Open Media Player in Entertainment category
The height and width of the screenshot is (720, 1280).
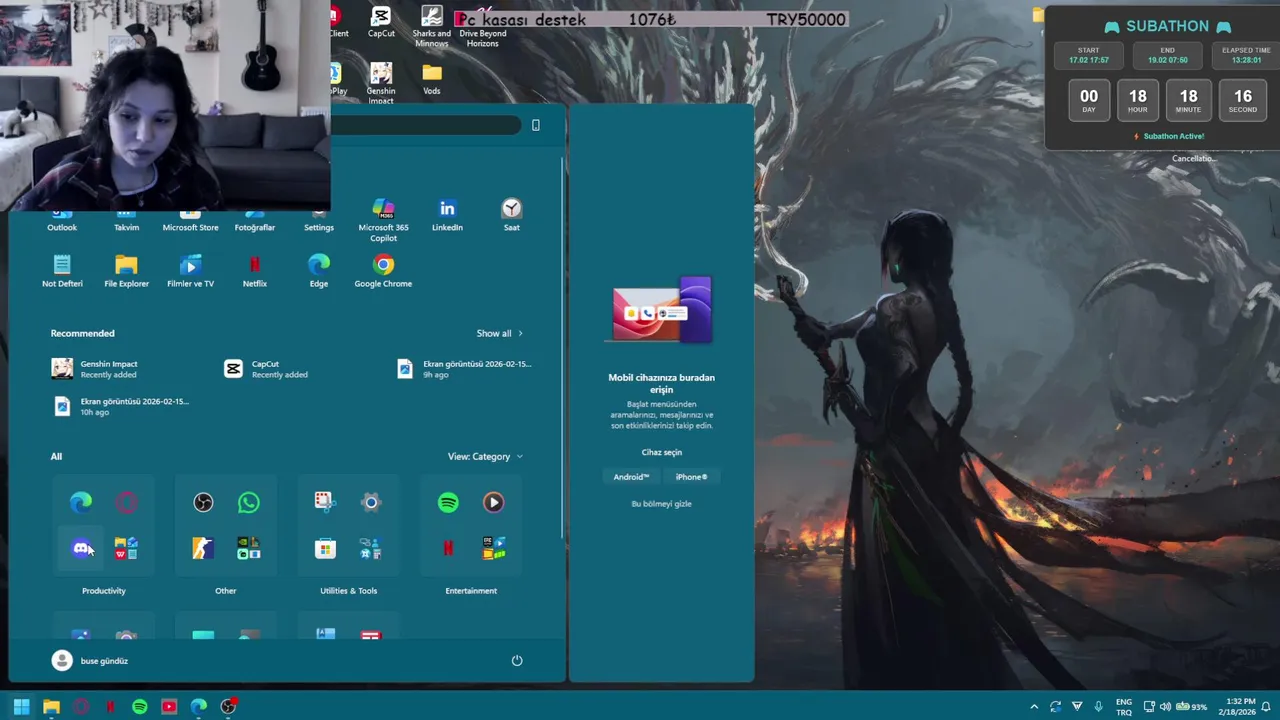tap(493, 502)
